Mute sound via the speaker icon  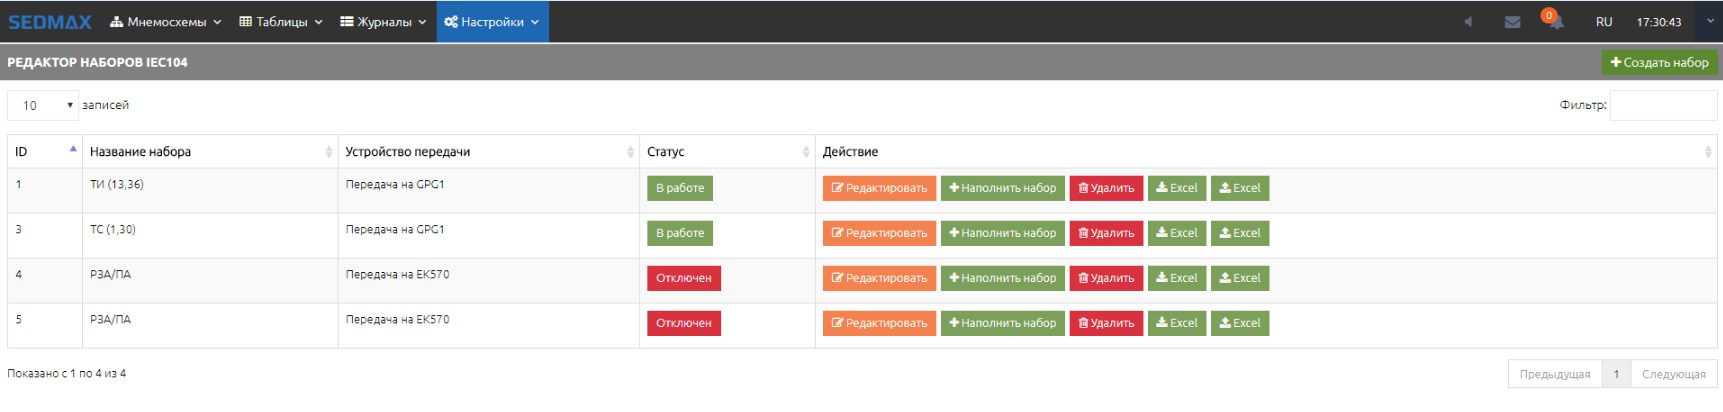click(x=1468, y=22)
